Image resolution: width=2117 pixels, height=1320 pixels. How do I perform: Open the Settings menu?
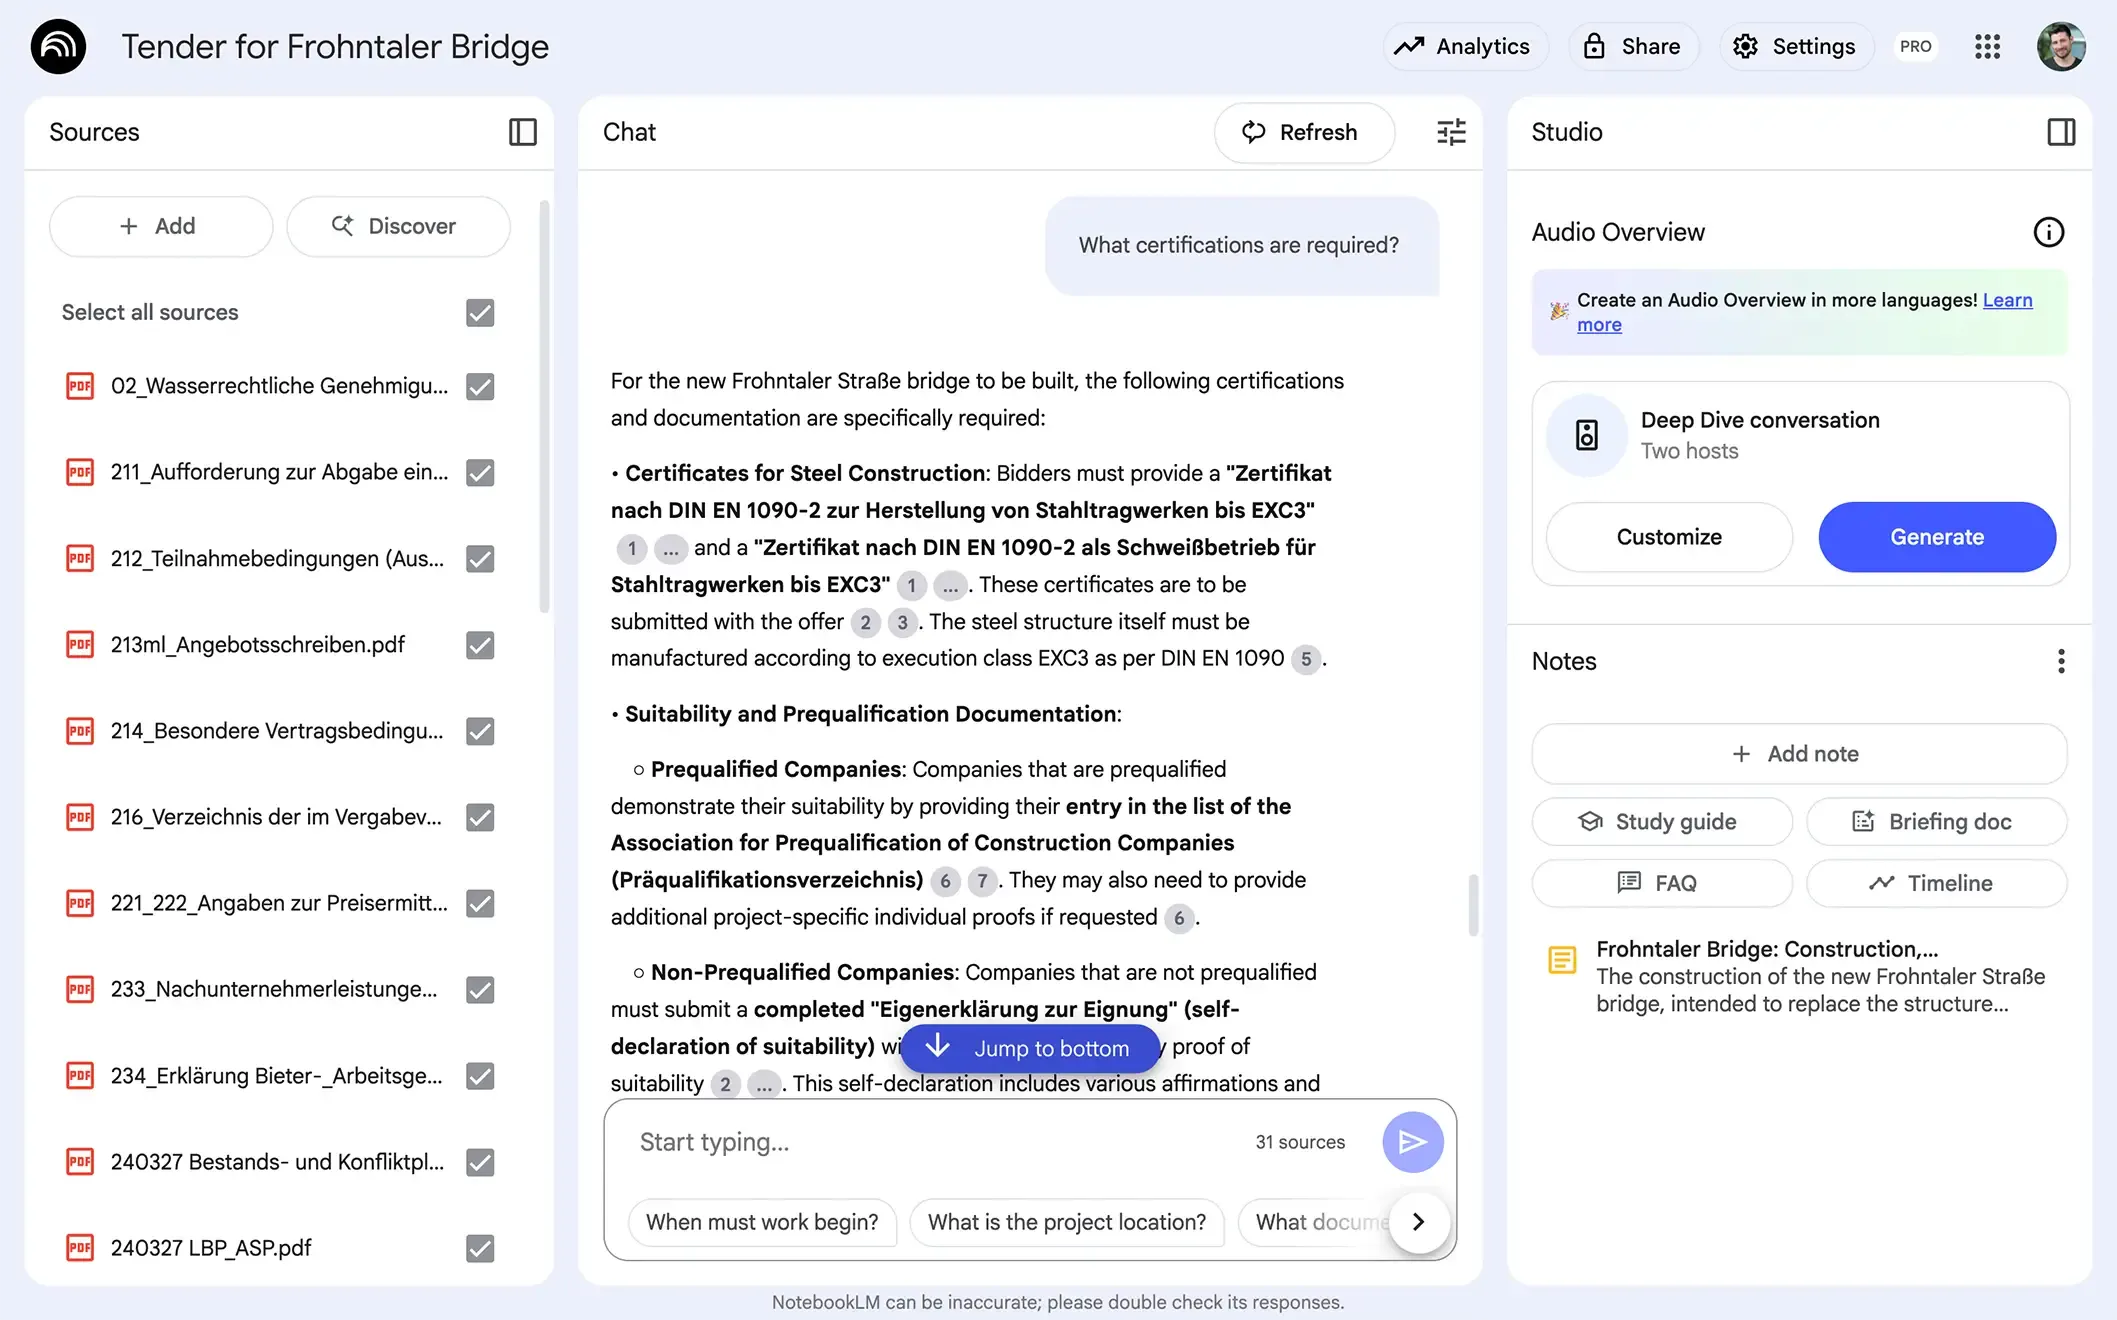coord(1796,46)
